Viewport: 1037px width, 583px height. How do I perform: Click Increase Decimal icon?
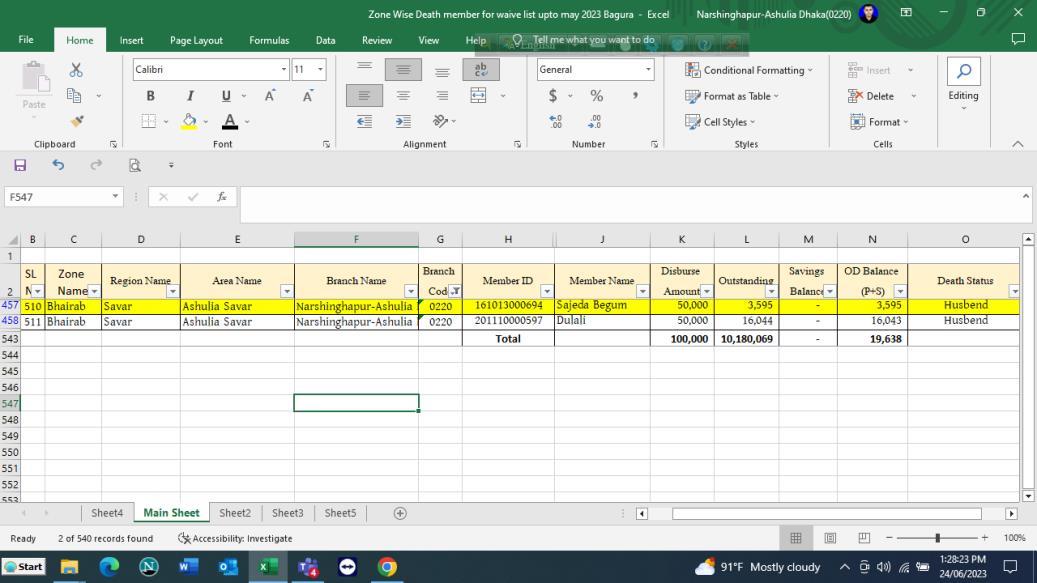556,122
